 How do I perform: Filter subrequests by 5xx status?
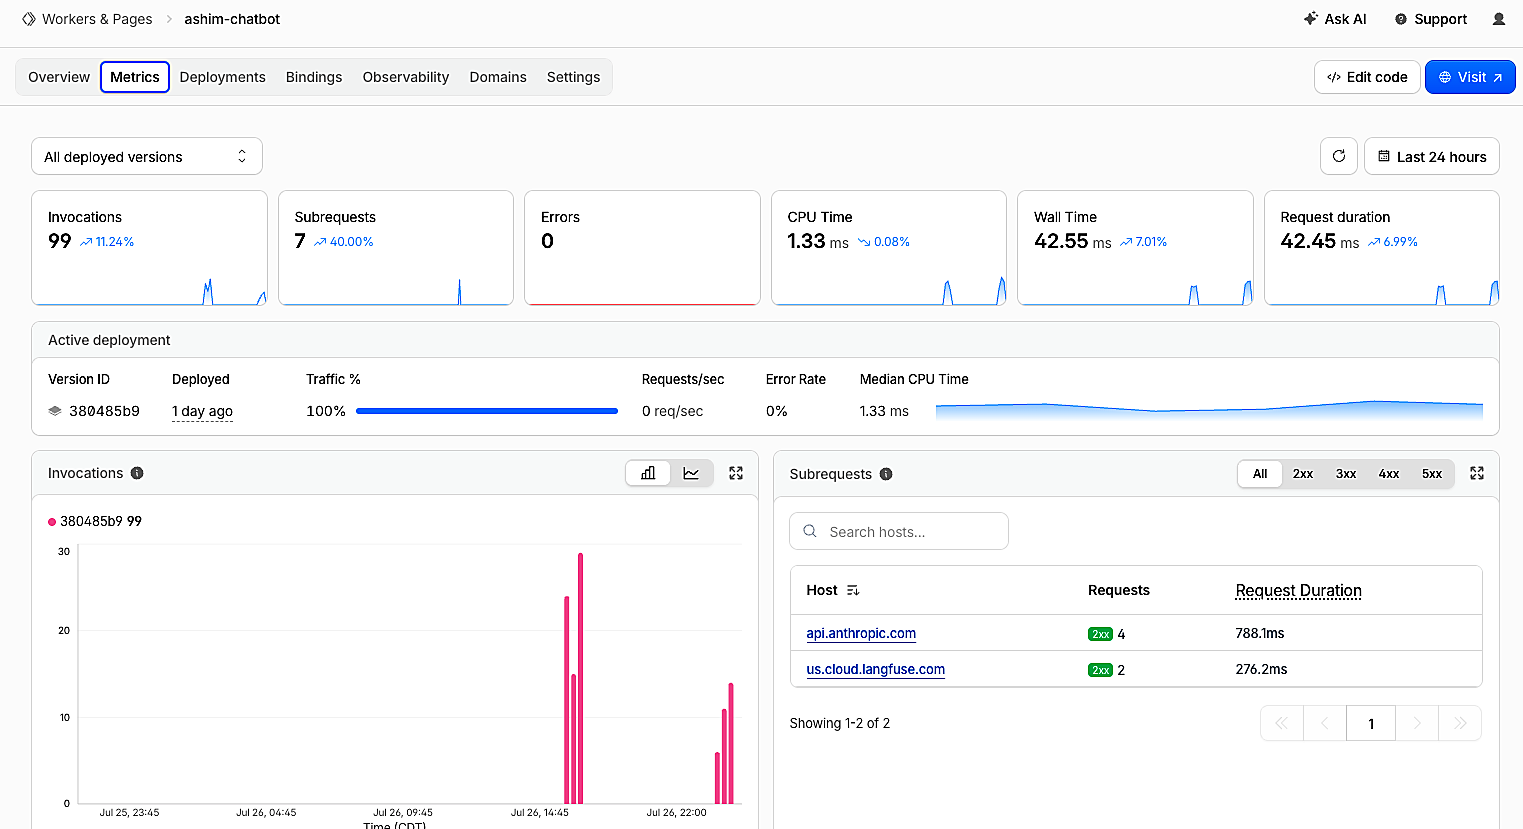1432,474
